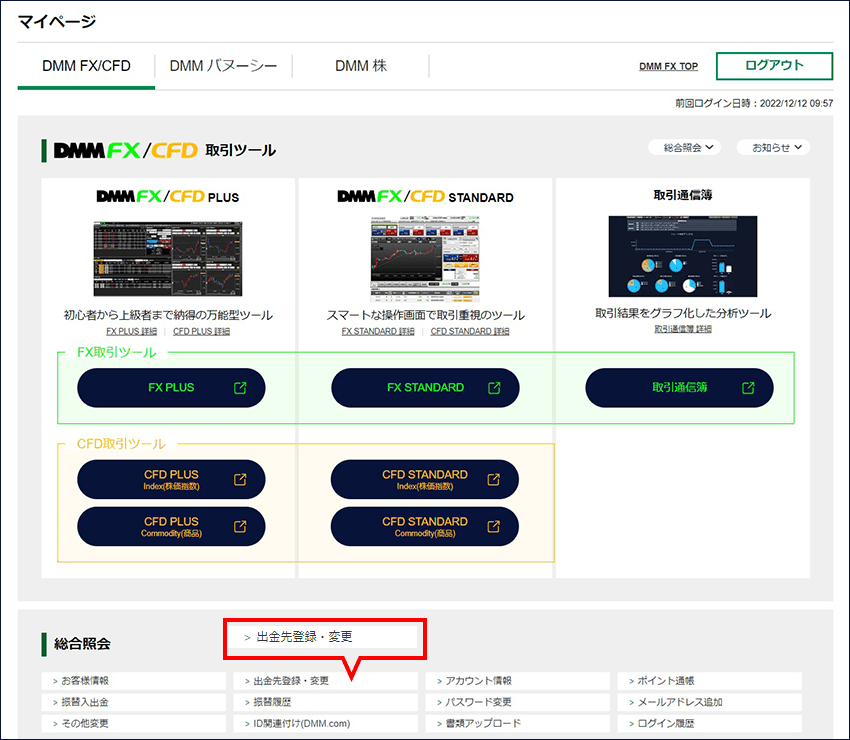Viewport: 850px width, 740px height.
Task: Click external-link icon on CFD STANDARD Index button
Action: pos(493,479)
